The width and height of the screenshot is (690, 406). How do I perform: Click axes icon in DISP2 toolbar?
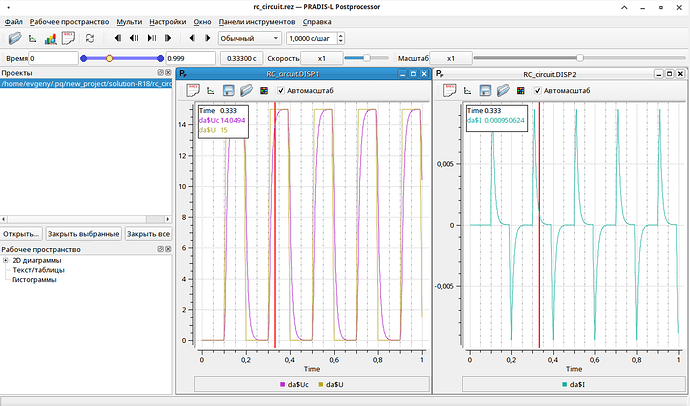pyautogui.click(x=467, y=91)
